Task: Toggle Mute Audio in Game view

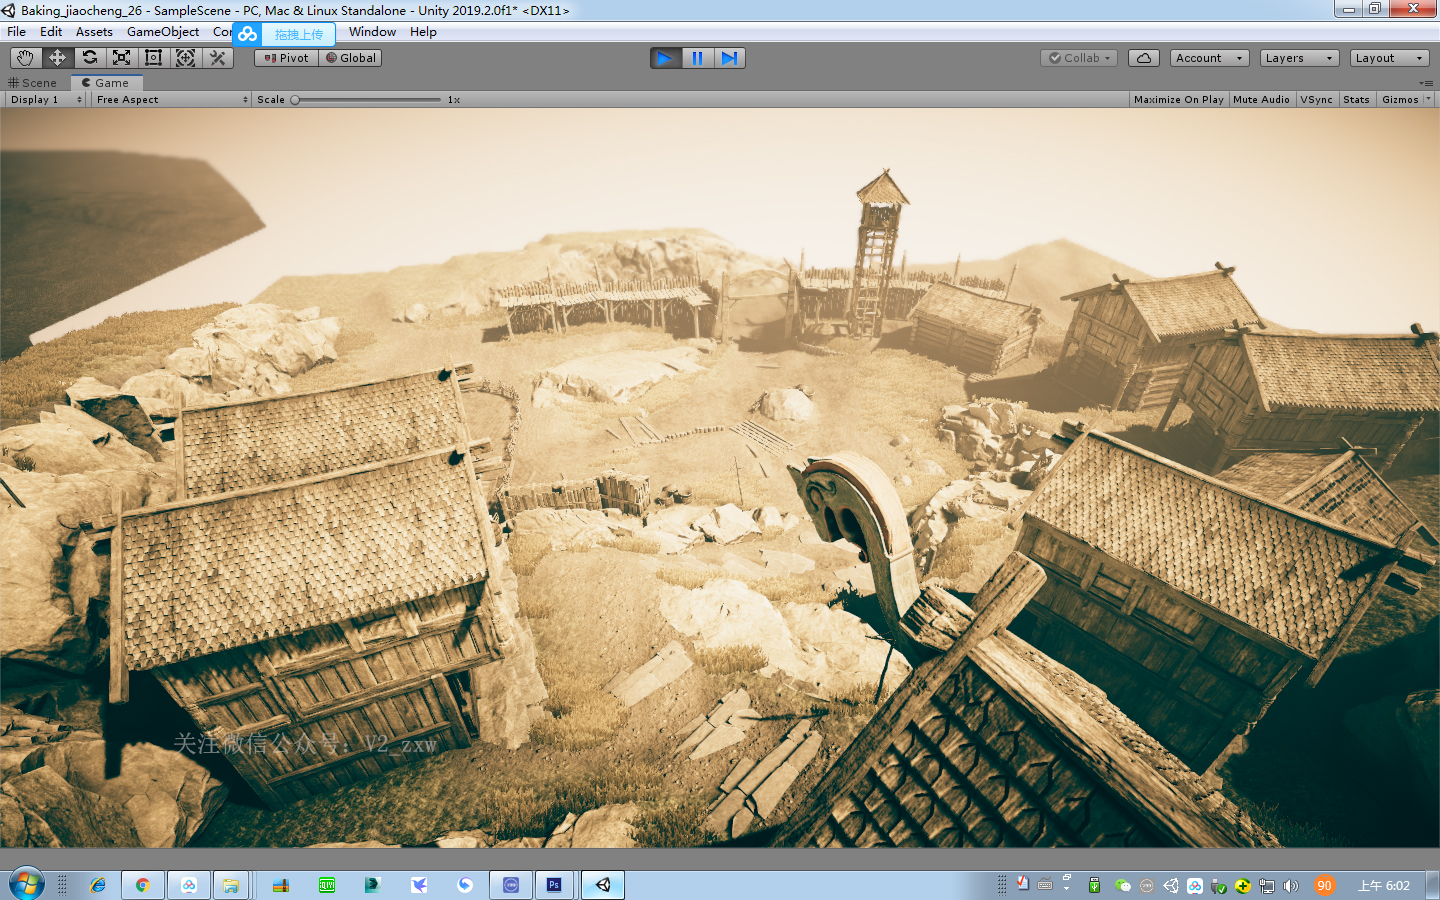Action: pyautogui.click(x=1261, y=100)
